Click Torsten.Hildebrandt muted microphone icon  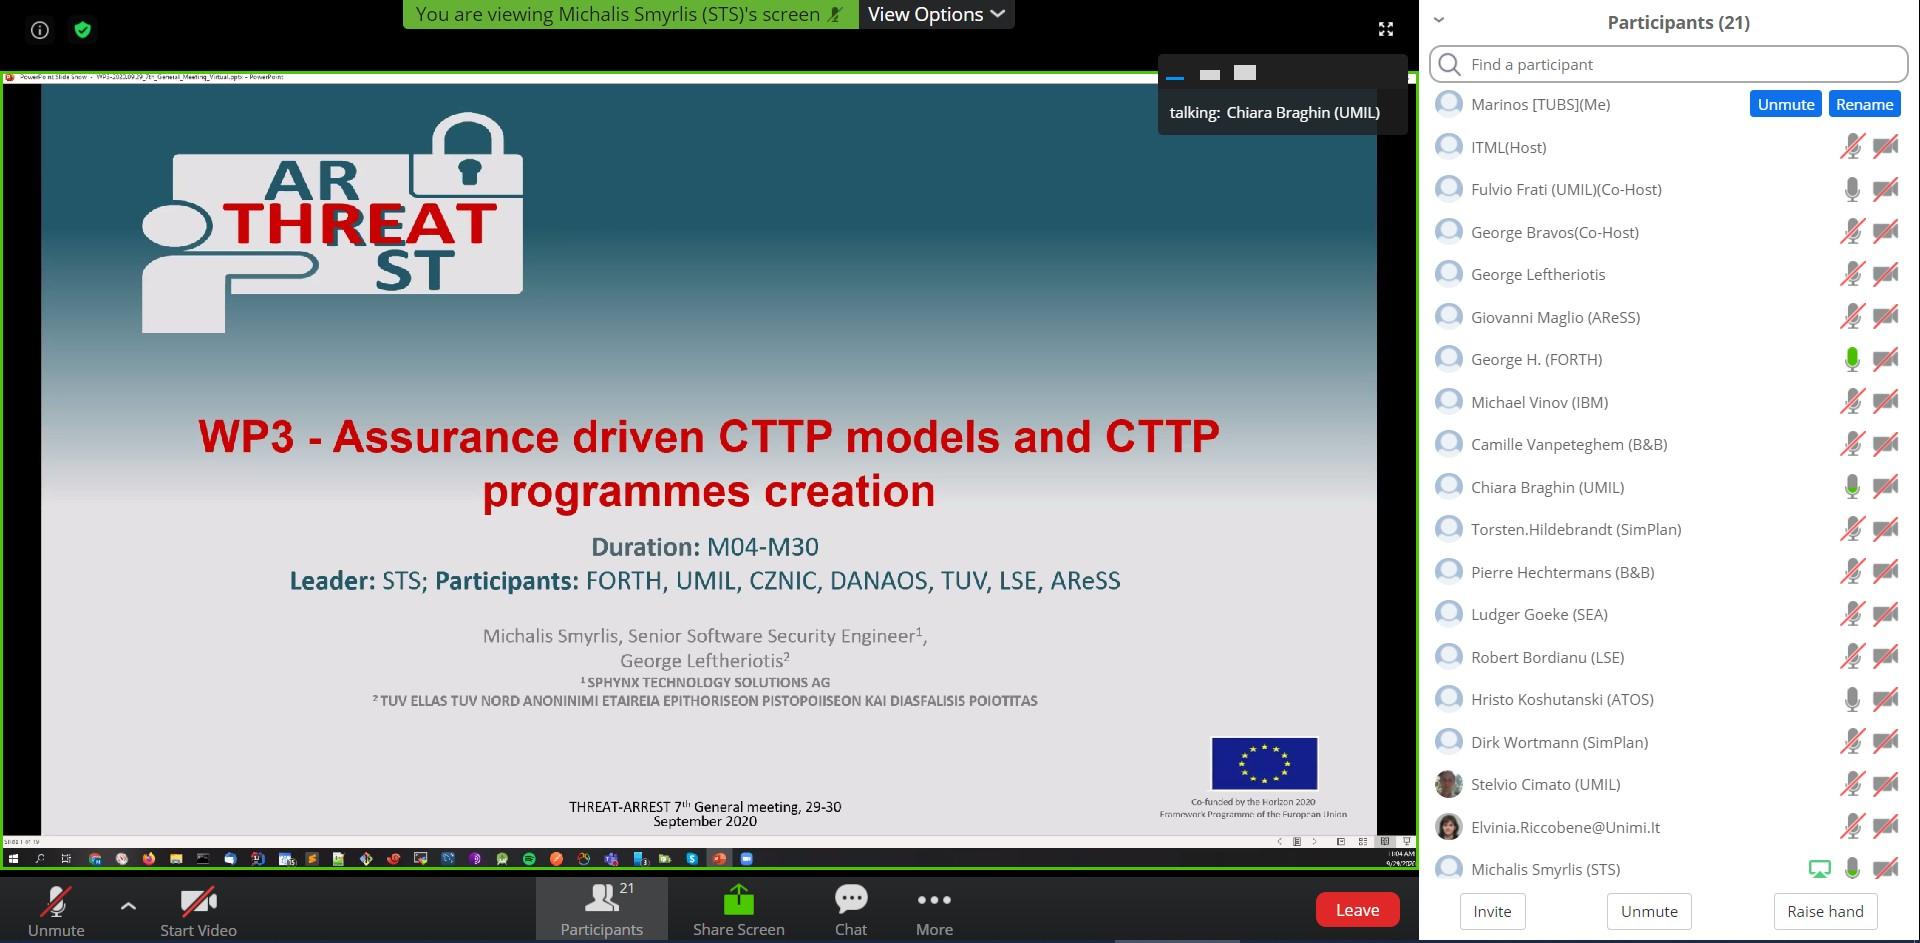1852,529
